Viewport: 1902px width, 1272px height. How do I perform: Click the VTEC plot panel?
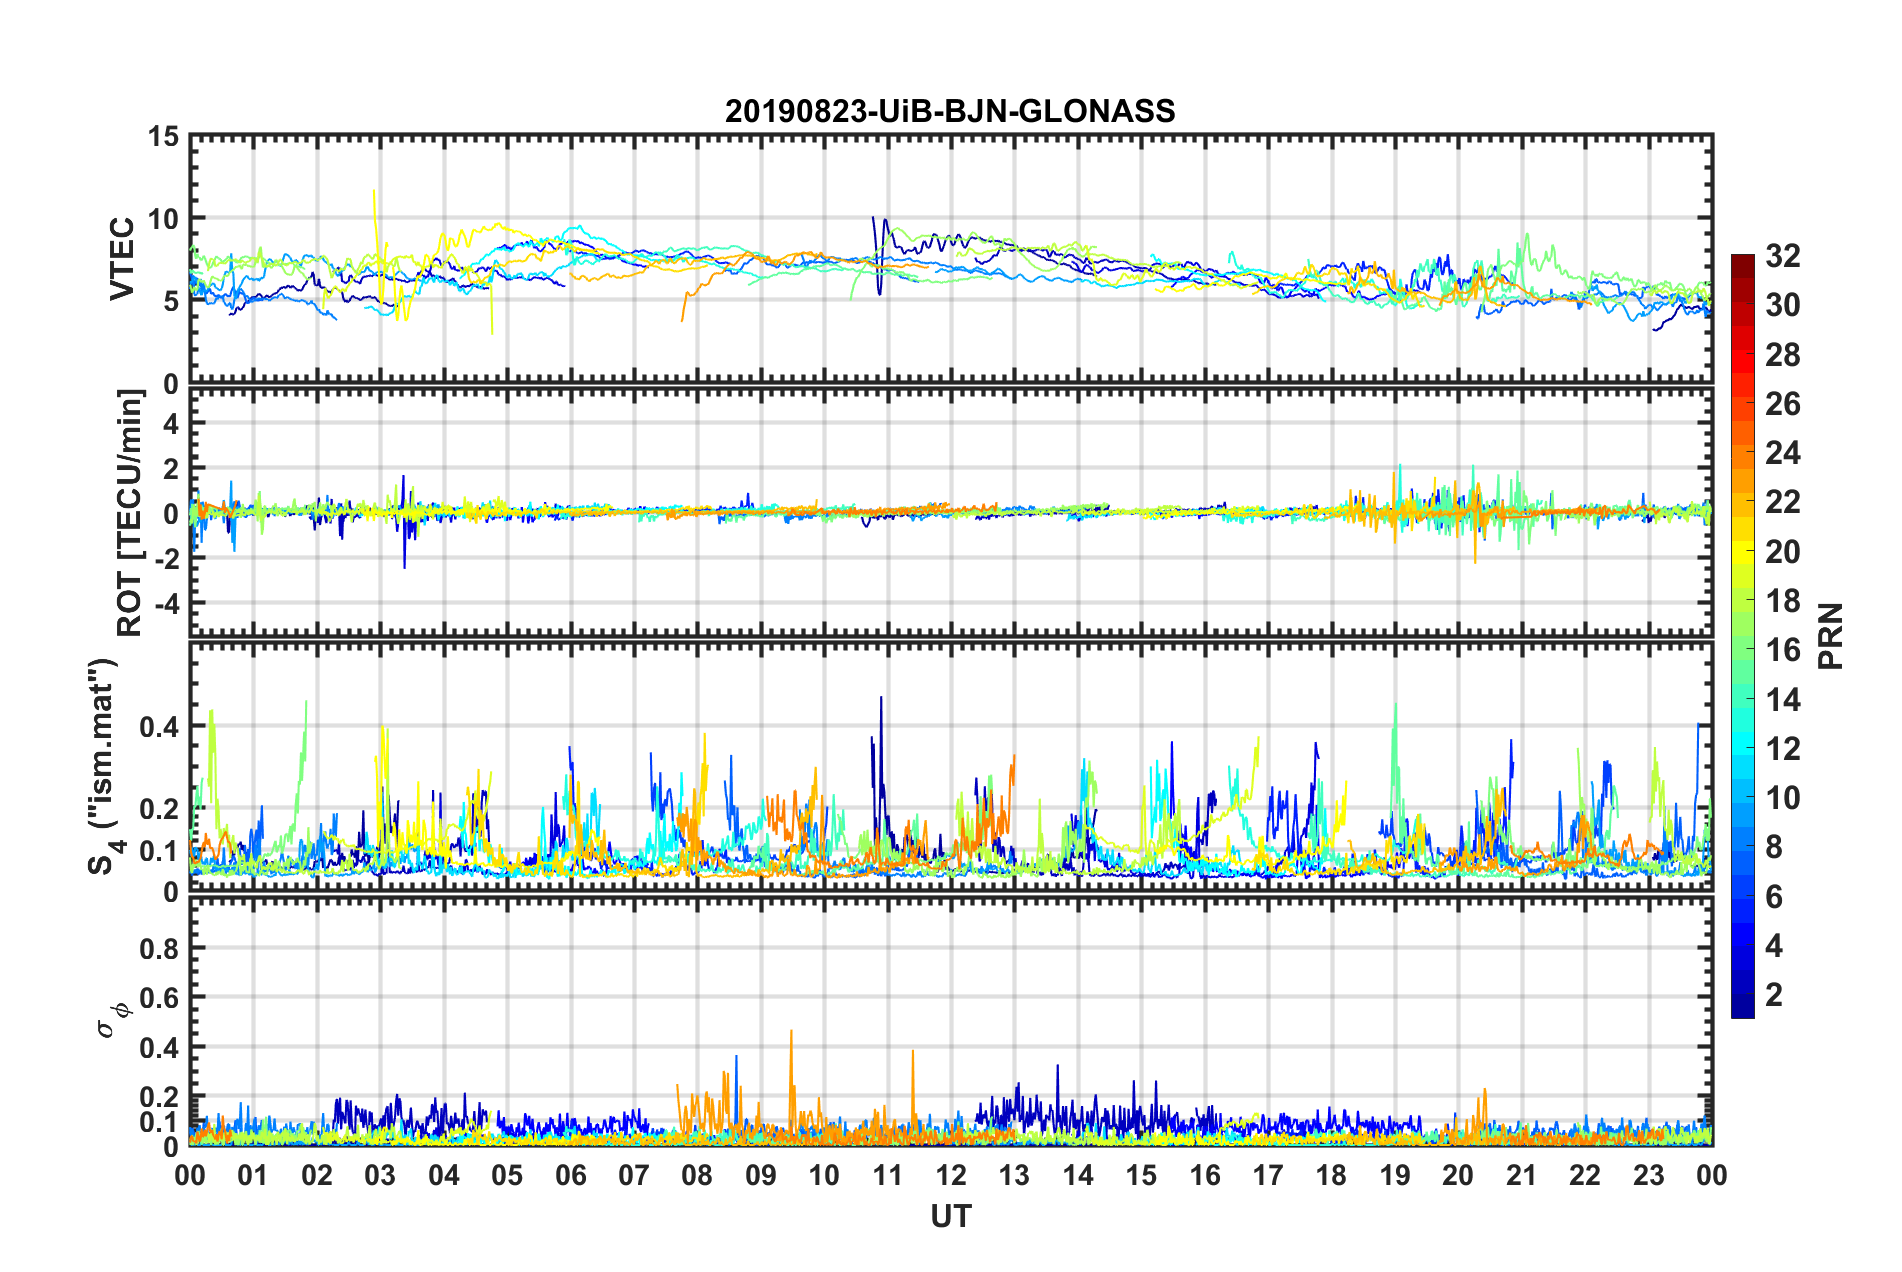(x=951, y=258)
